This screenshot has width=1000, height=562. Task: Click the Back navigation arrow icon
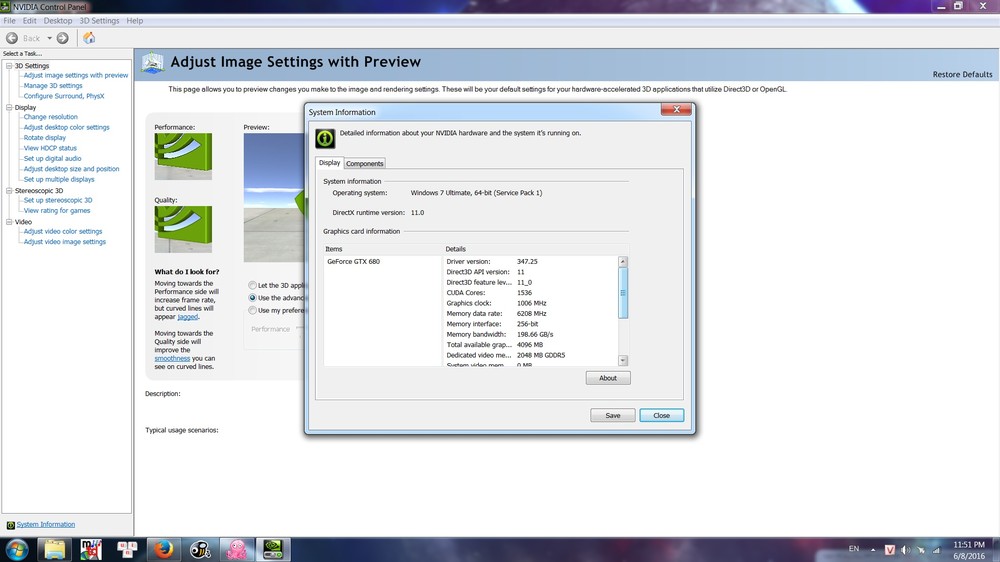(x=11, y=38)
